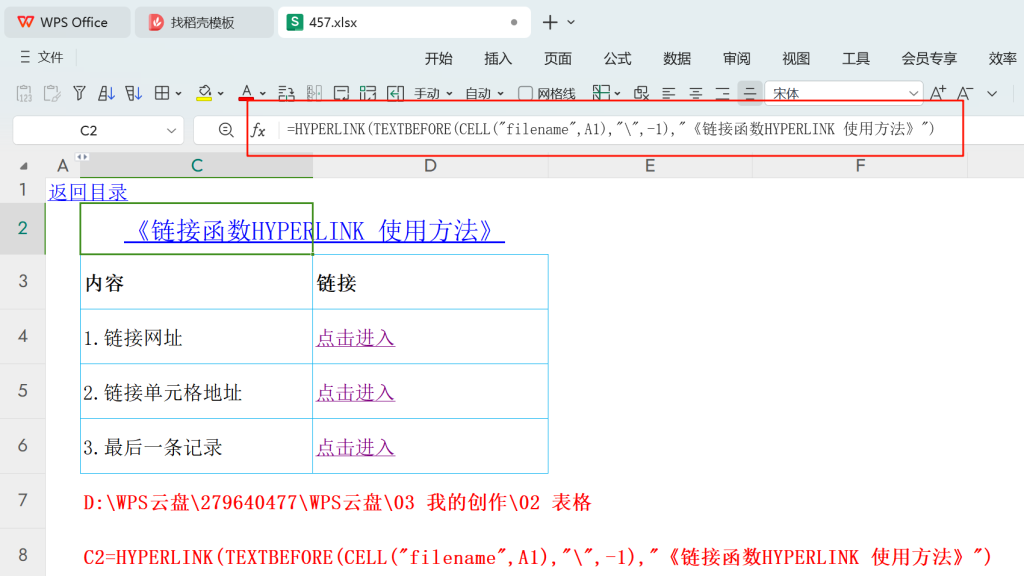Click the format painter clipboard icon
The height and width of the screenshot is (576, 1024).
pos(52,93)
